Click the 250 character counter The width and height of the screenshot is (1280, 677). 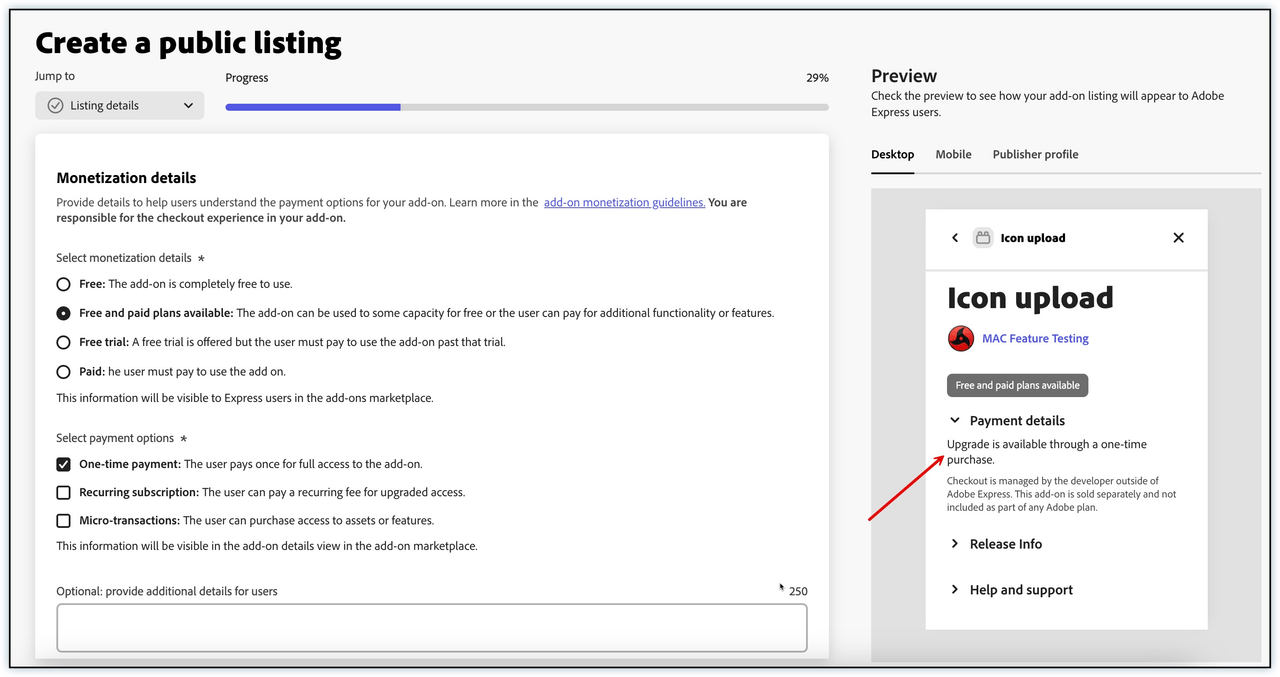(798, 591)
